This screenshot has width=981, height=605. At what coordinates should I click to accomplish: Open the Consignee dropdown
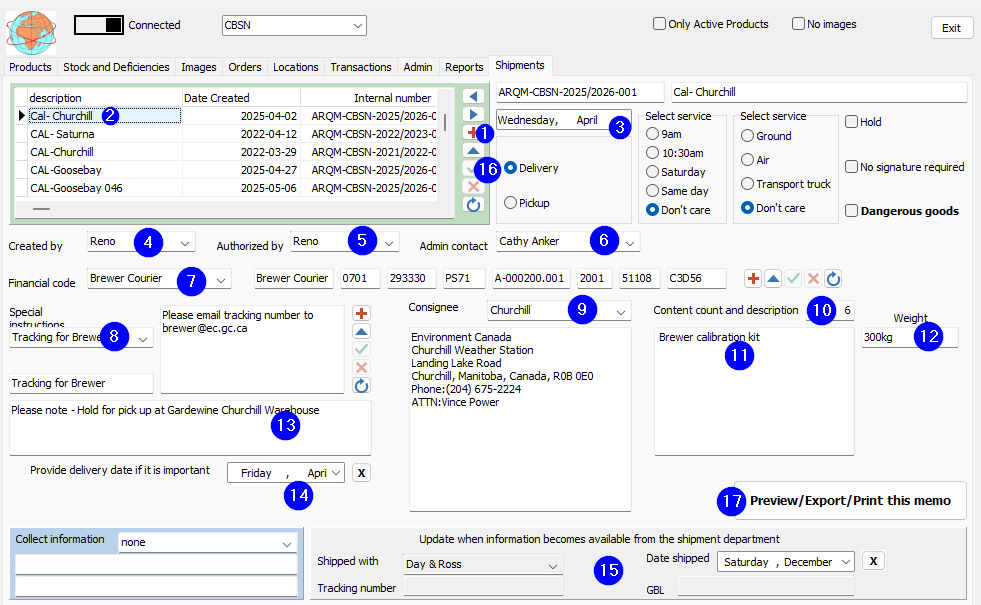[x=621, y=312]
